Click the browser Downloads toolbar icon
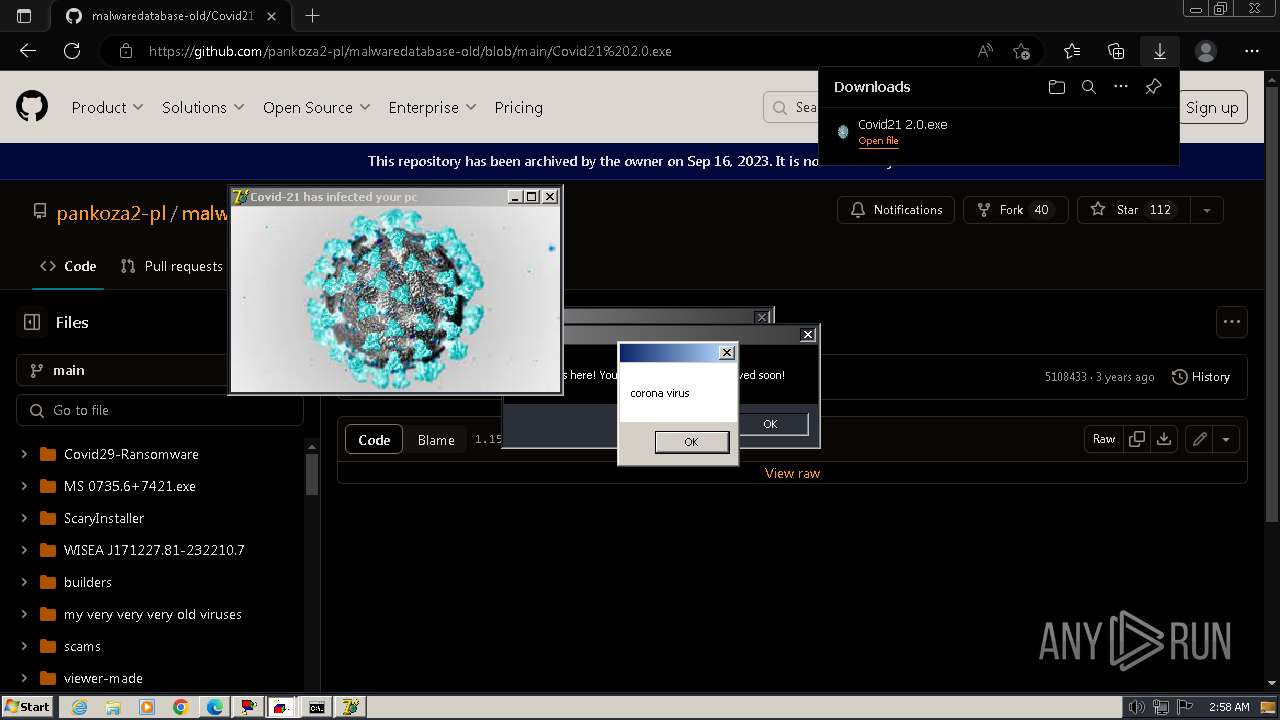The image size is (1280, 720). 1159,51
